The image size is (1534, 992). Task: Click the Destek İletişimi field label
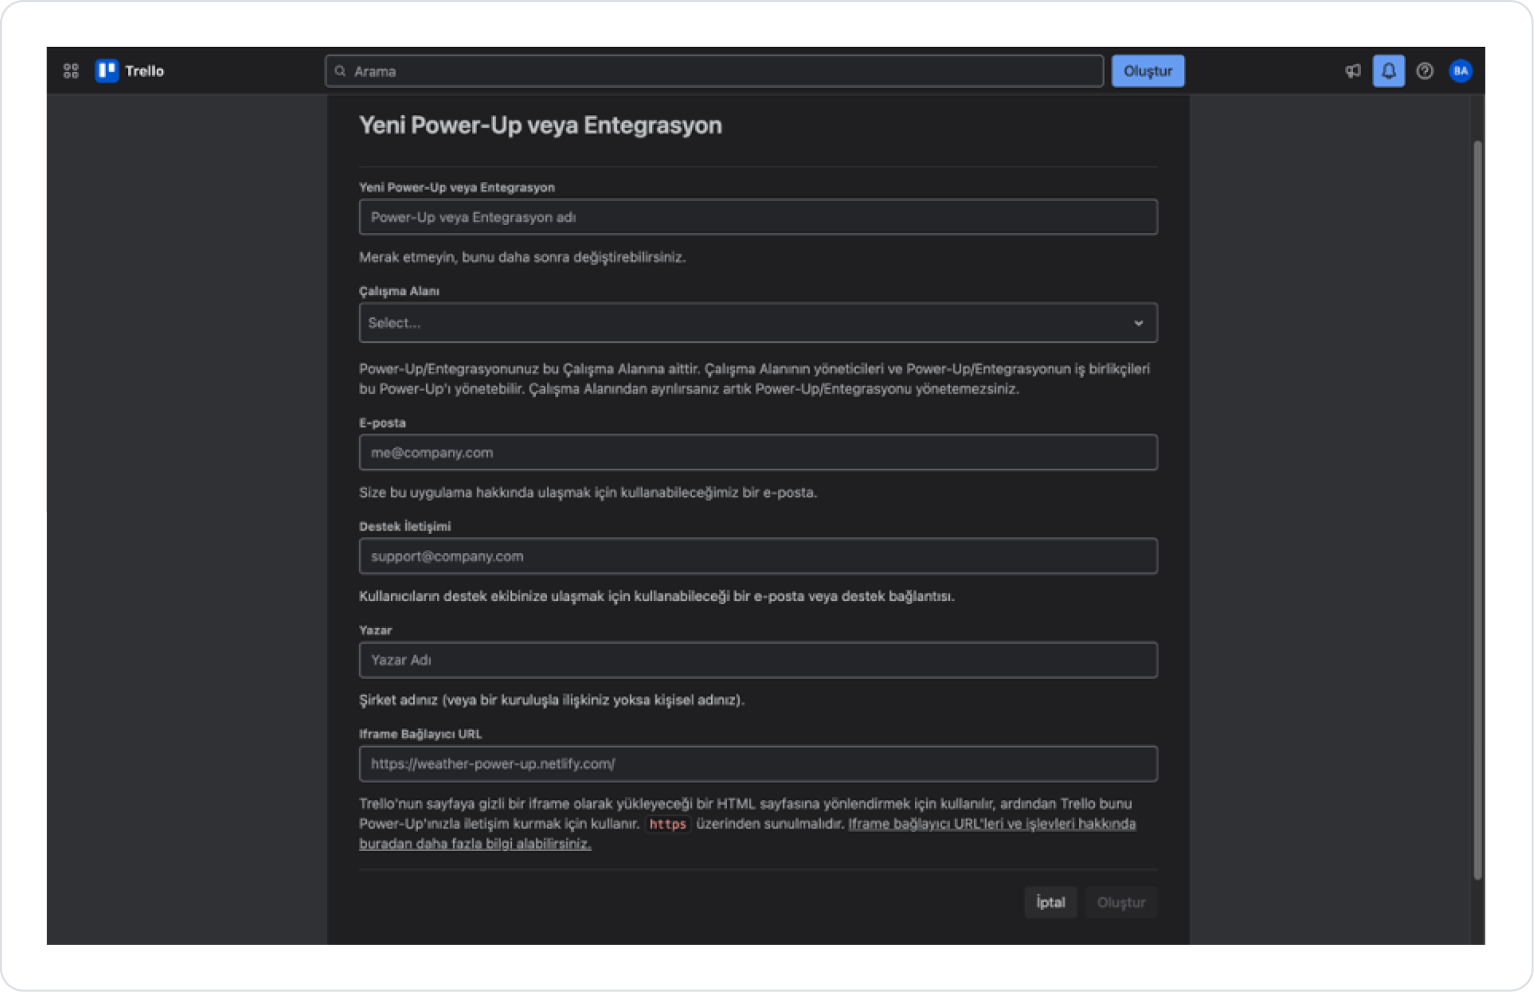point(405,526)
